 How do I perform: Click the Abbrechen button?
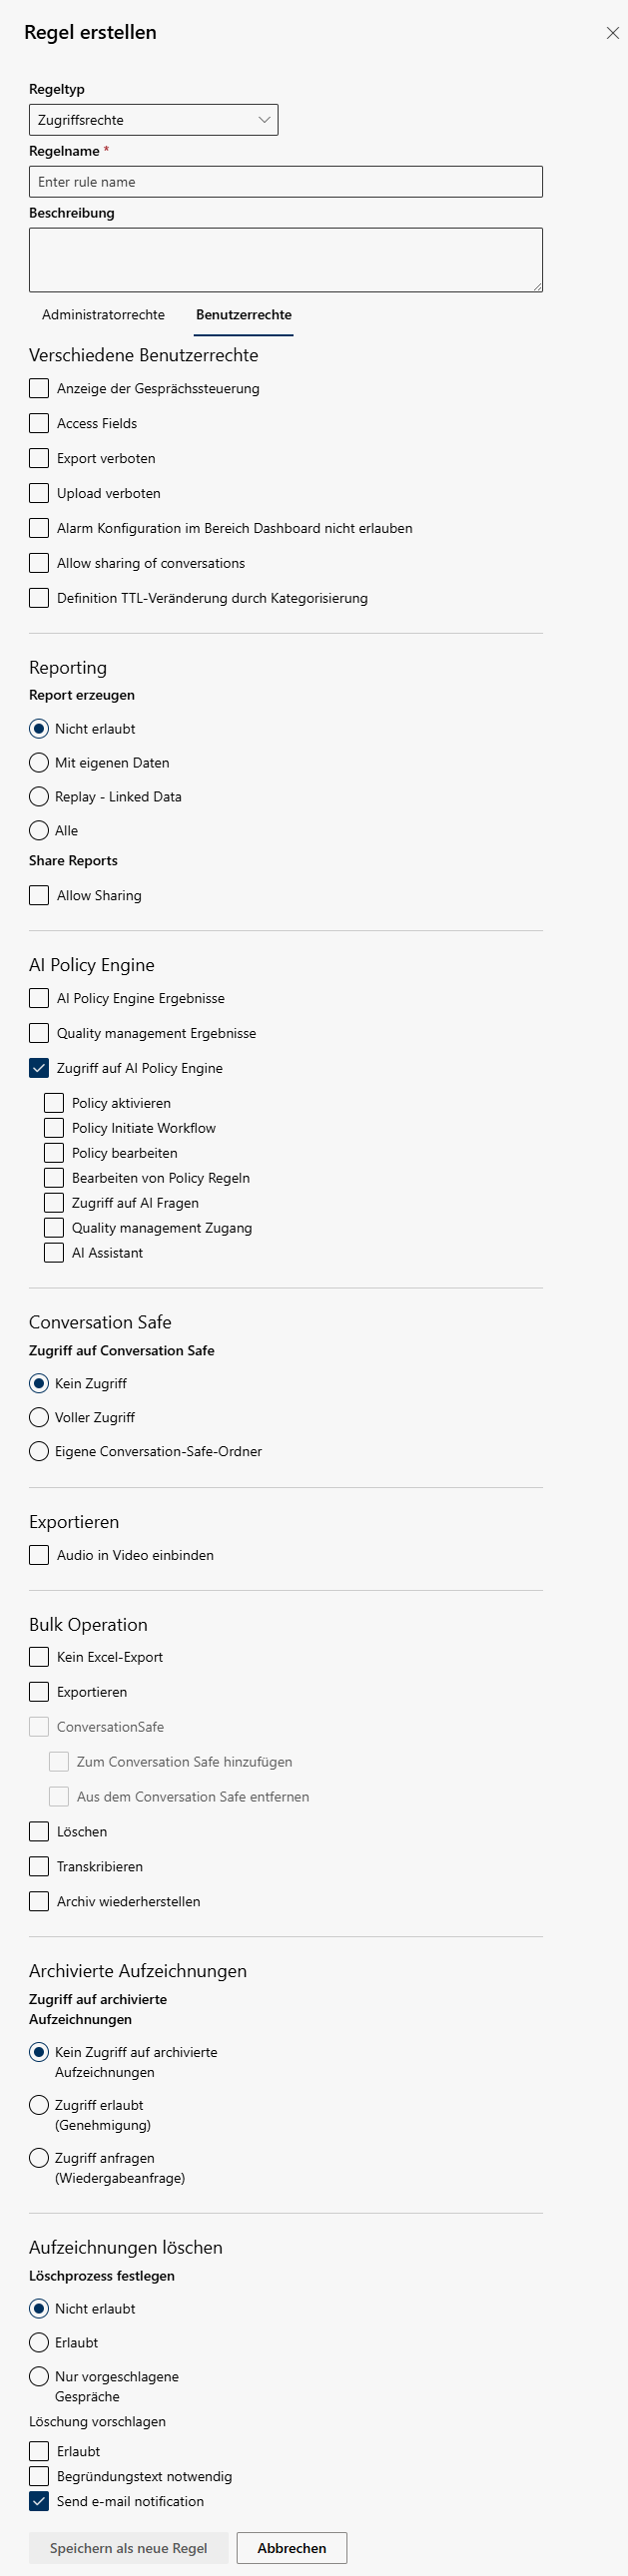coord(292,2548)
